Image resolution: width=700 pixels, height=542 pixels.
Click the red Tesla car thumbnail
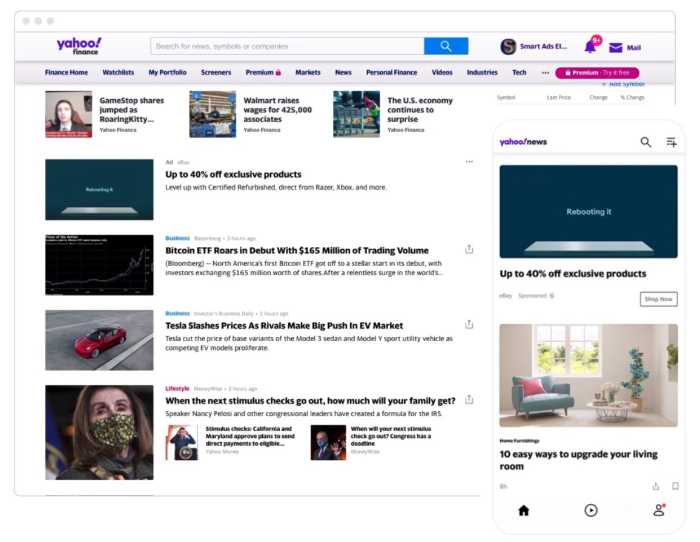tap(99, 340)
